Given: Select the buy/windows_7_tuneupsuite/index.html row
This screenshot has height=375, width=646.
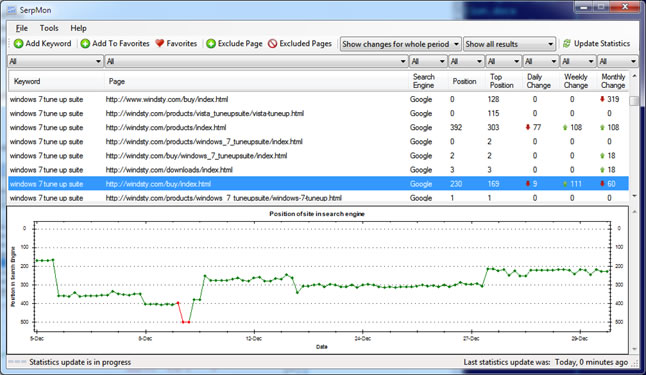Looking at the screenshot, I should [318, 156].
